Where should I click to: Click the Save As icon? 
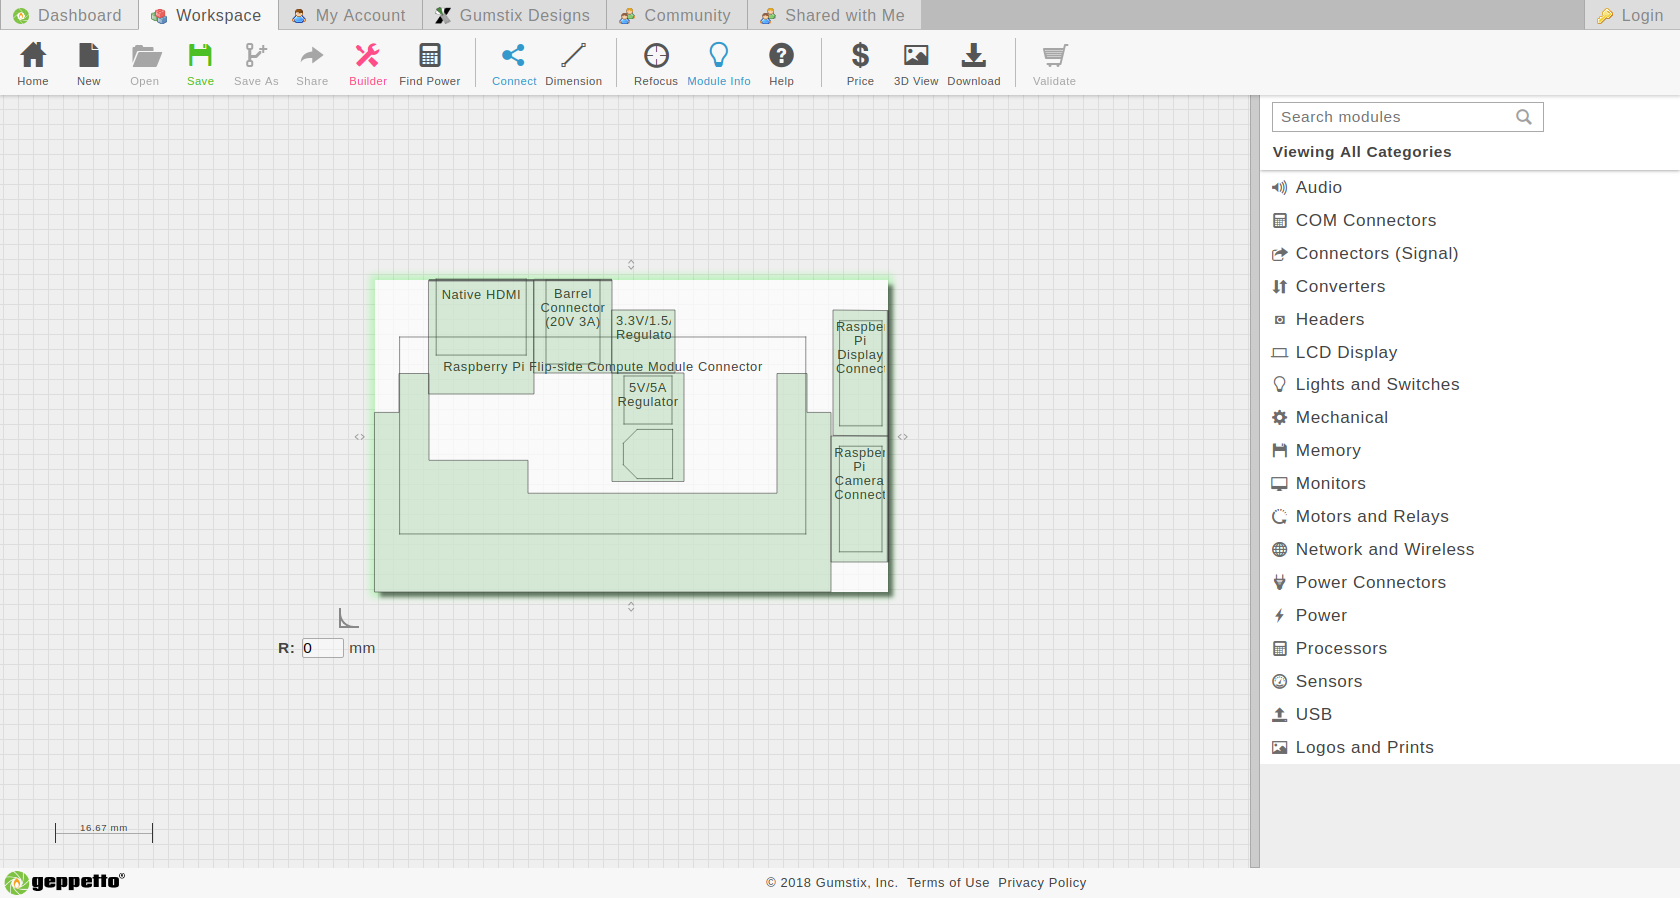coord(256,64)
